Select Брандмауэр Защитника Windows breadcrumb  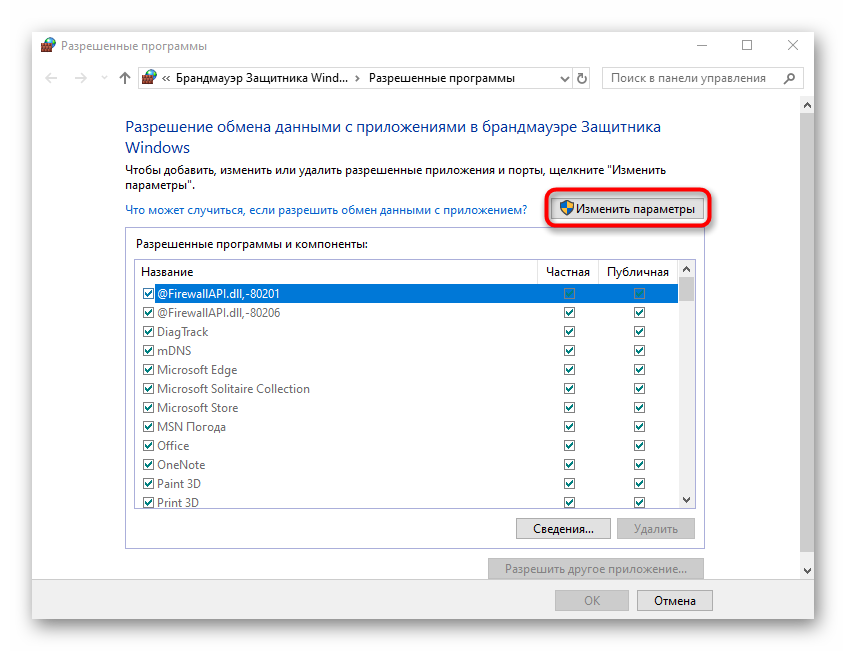tap(262, 78)
